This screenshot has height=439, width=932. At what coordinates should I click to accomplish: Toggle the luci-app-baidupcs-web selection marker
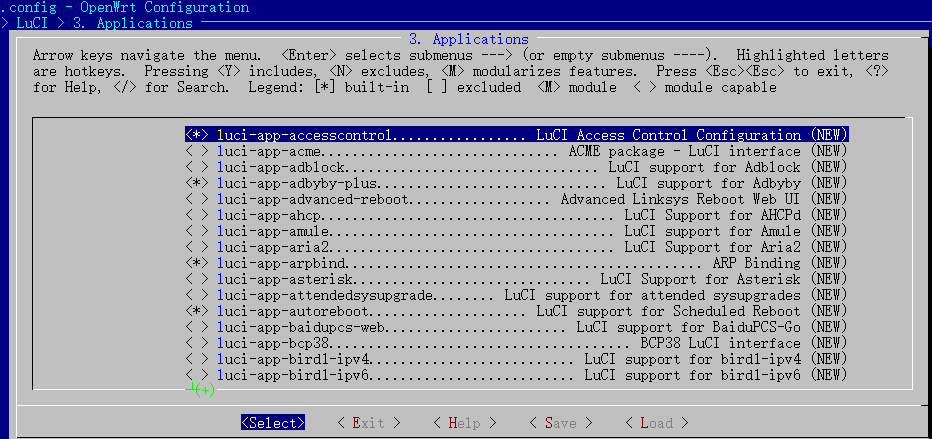[x=197, y=327]
